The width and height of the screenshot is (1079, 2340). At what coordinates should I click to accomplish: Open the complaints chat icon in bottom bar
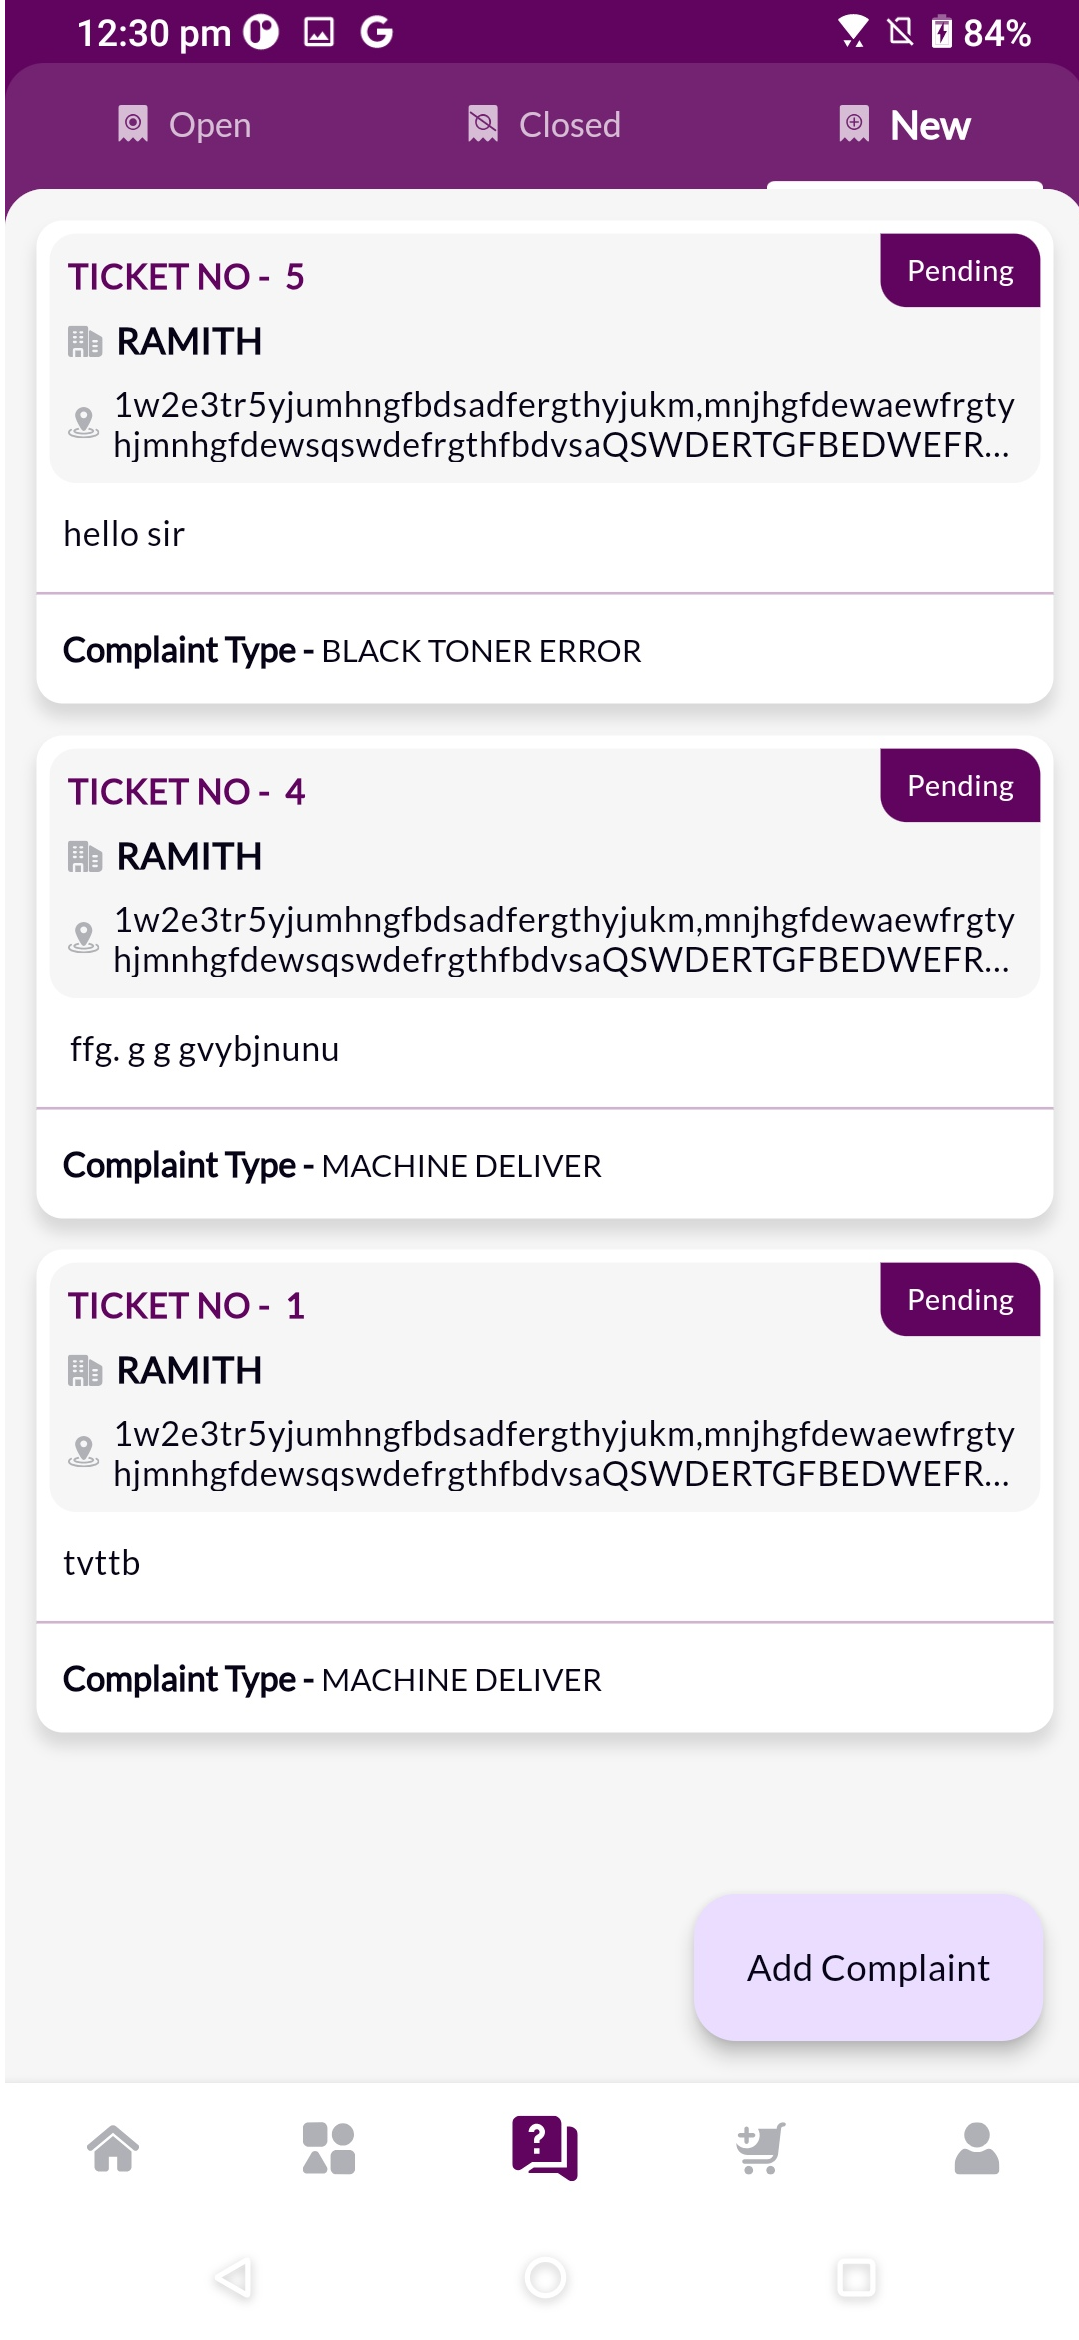point(544,2150)
